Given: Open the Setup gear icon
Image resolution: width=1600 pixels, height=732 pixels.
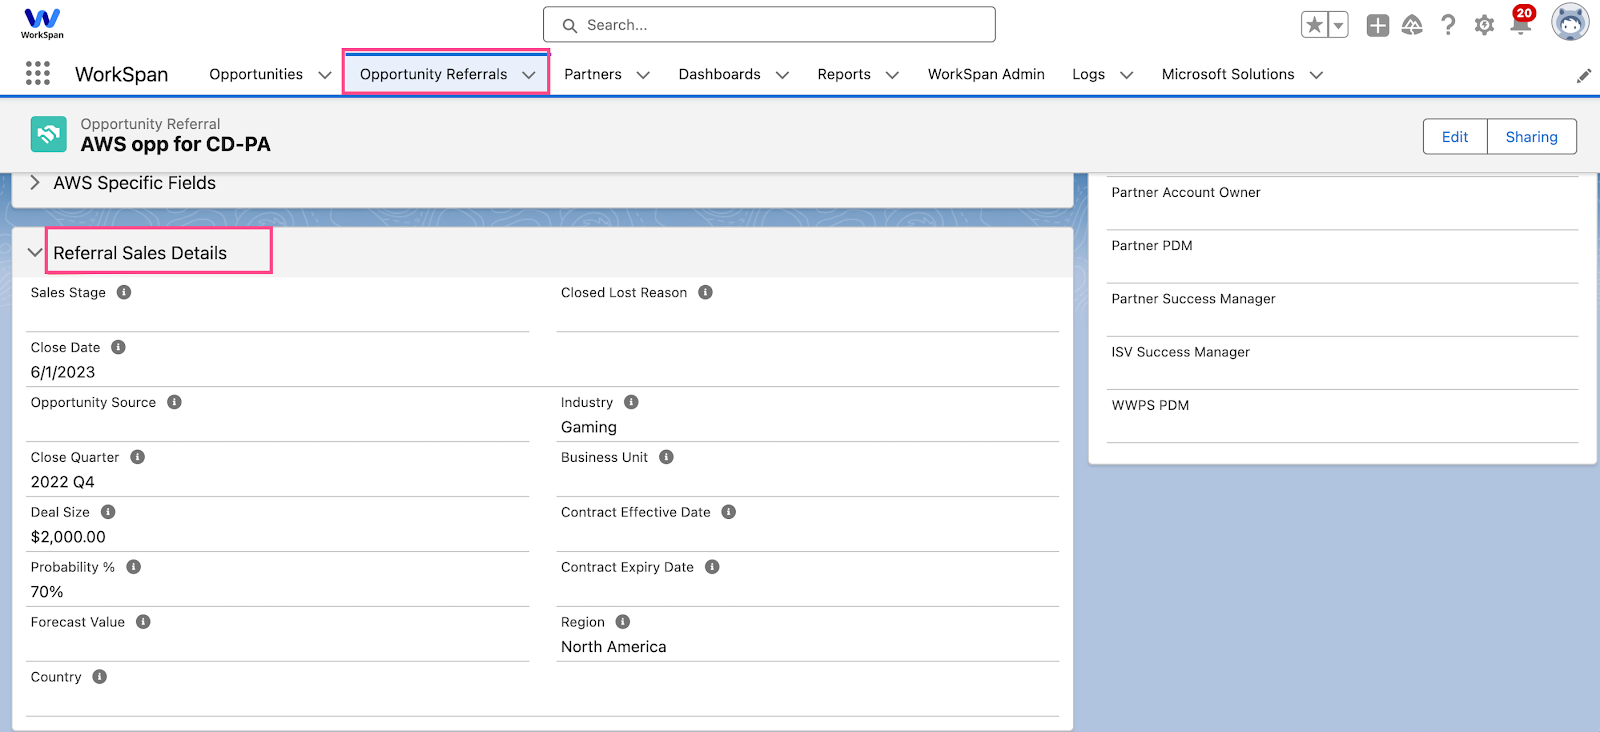Looking at the screenshot, I should [1484, 25].
